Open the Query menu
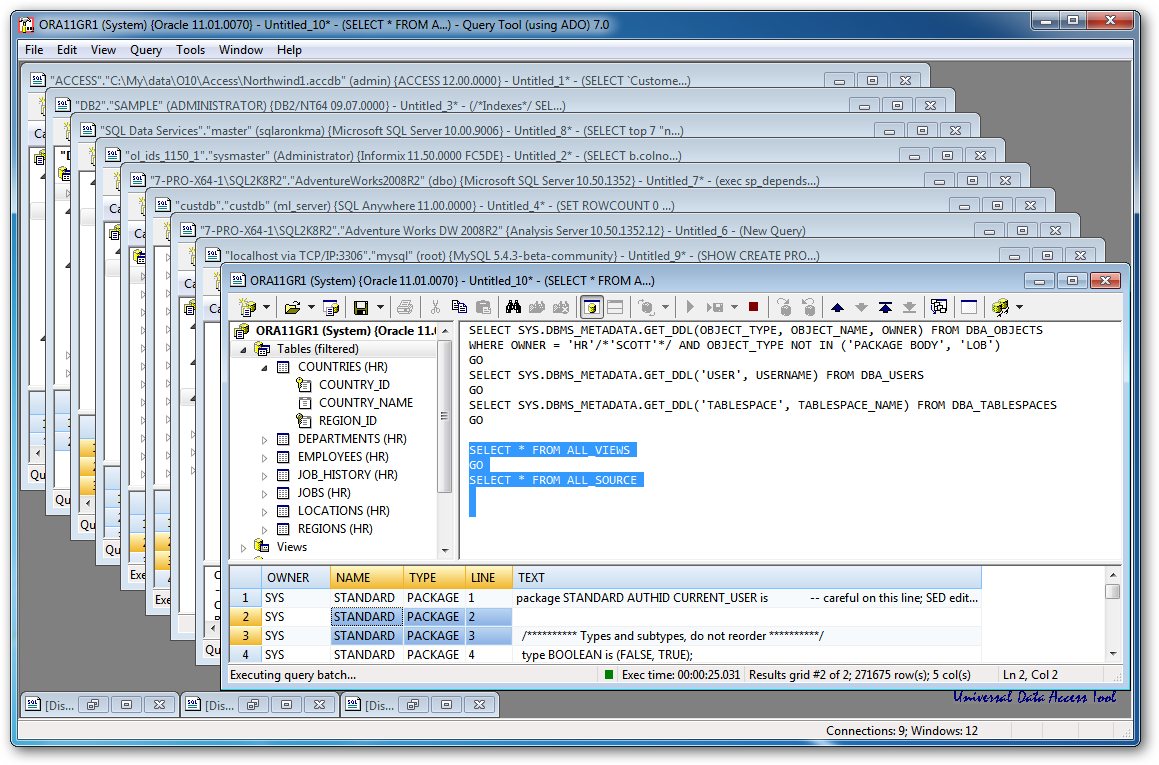This screenshot has width=1159, height=765. click(146, 49)
